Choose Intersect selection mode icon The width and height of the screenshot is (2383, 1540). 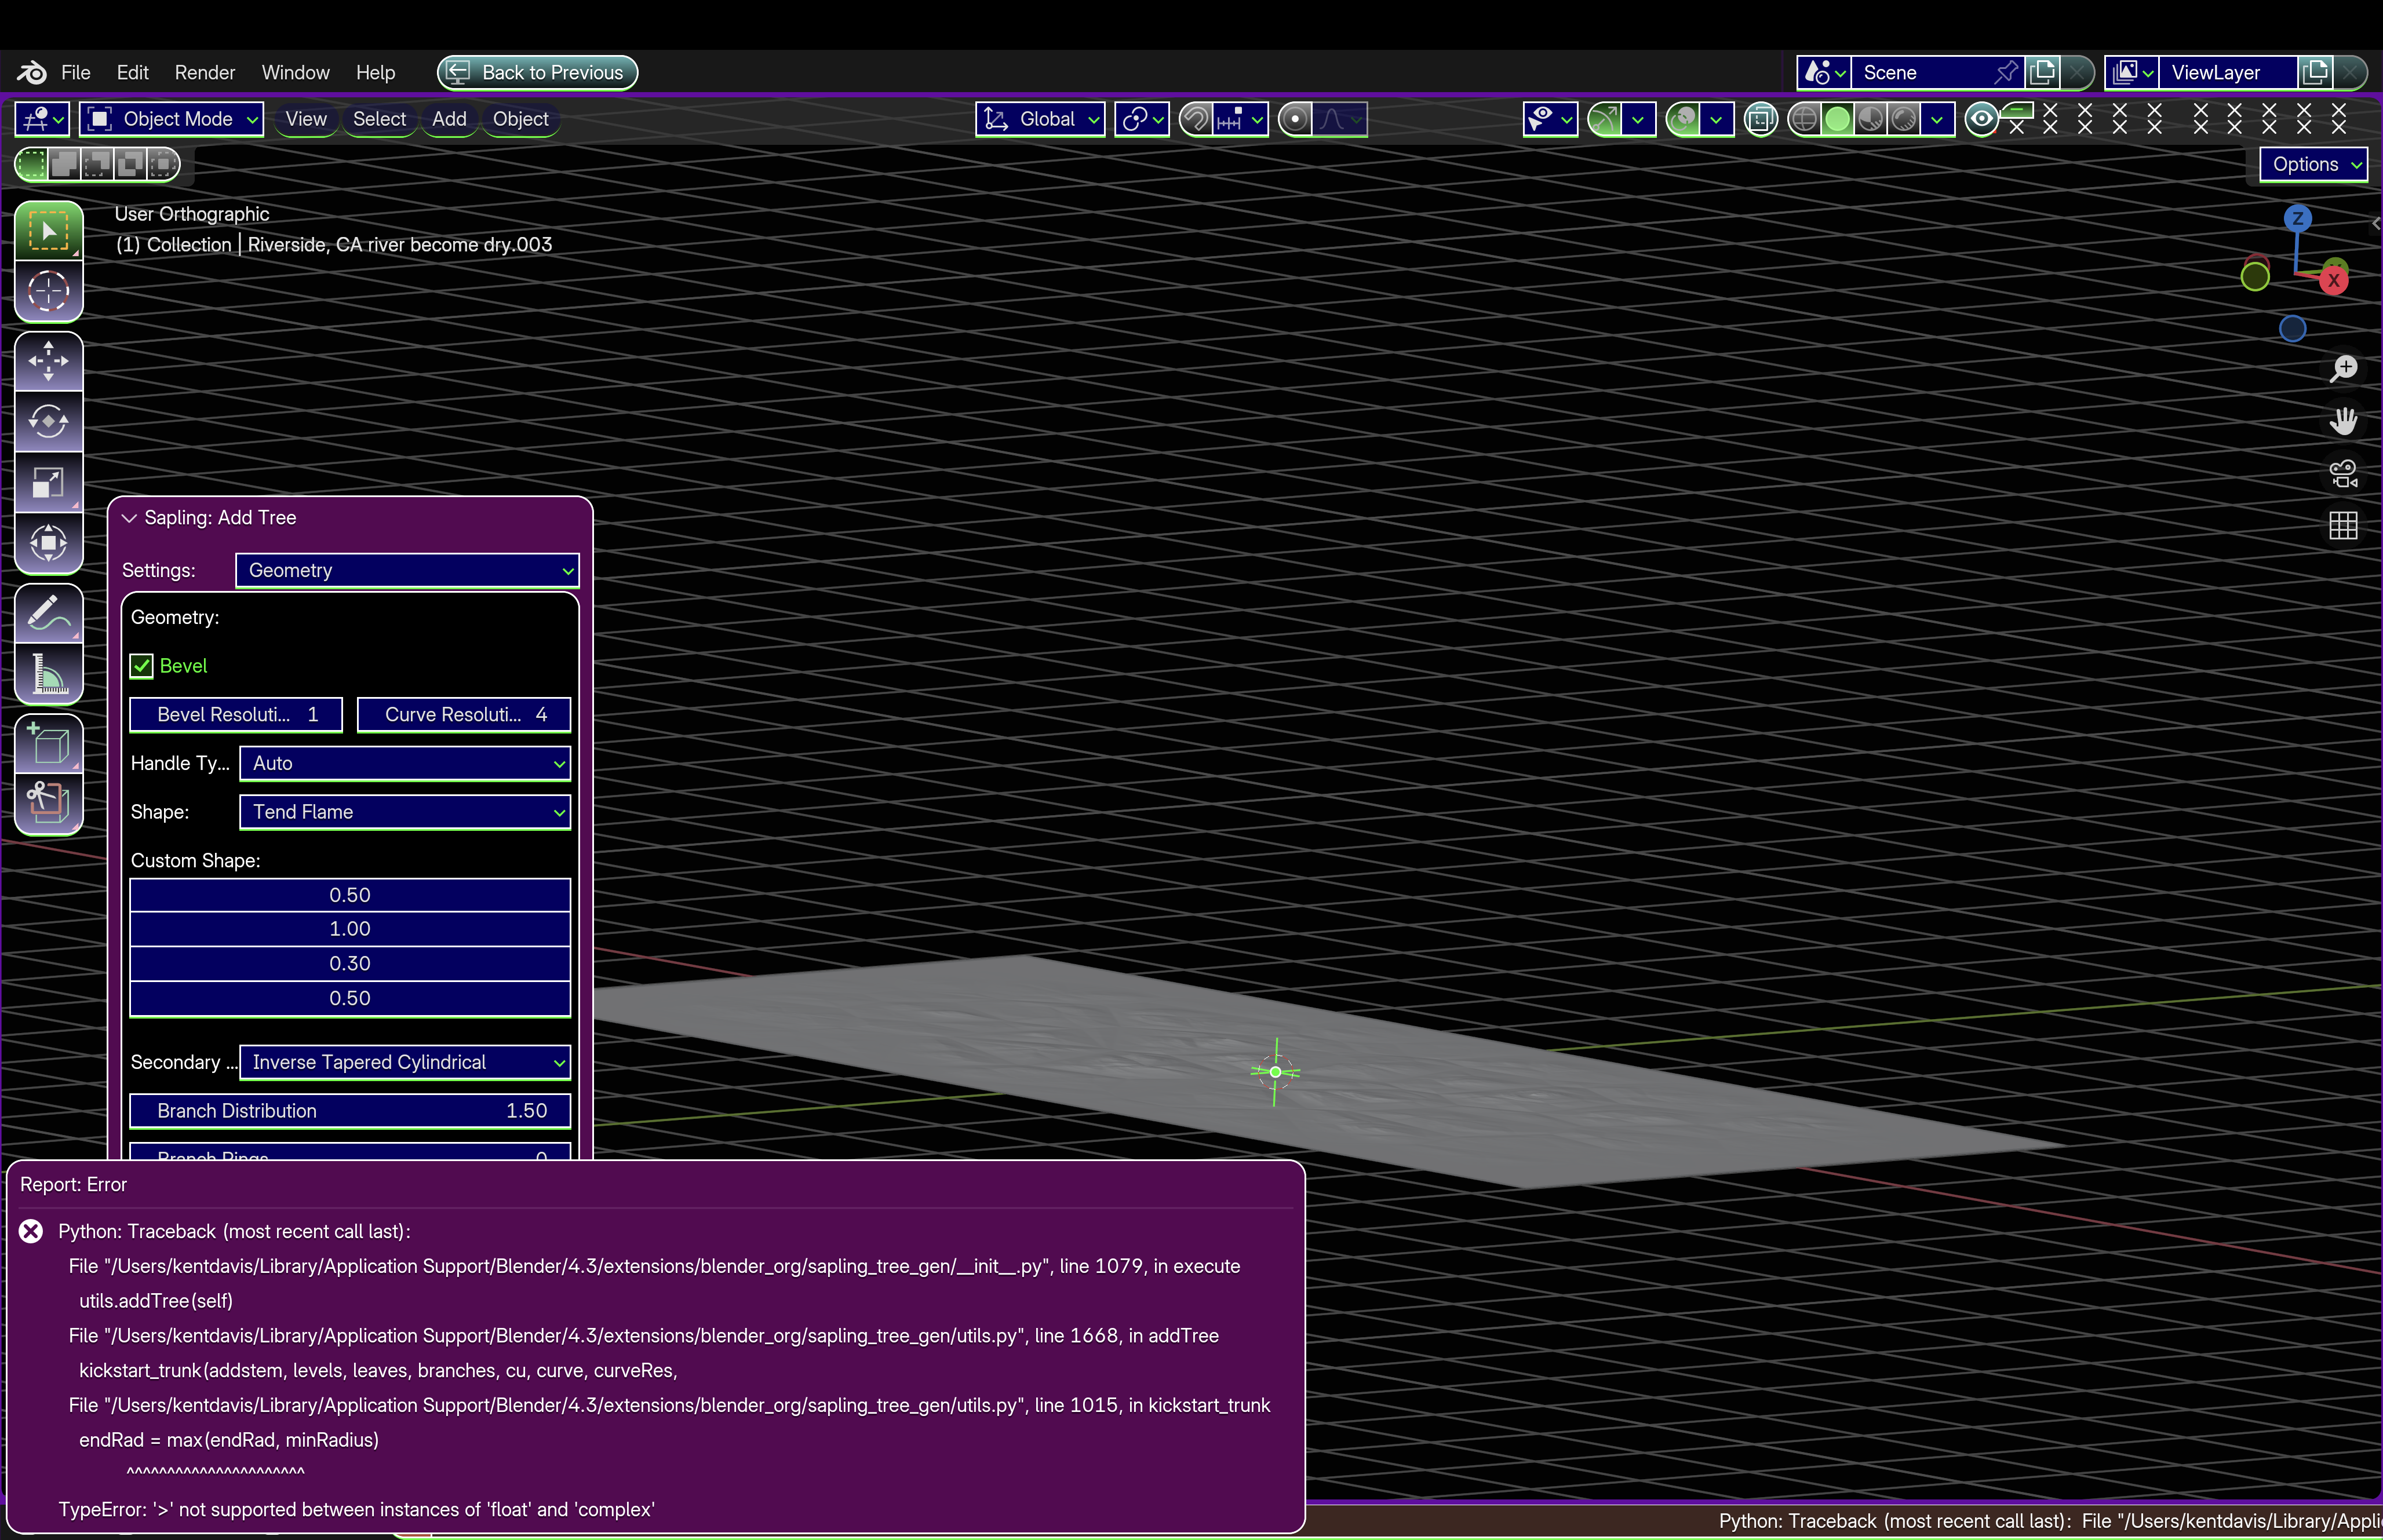pyautogui.click(x=163, y=164)
